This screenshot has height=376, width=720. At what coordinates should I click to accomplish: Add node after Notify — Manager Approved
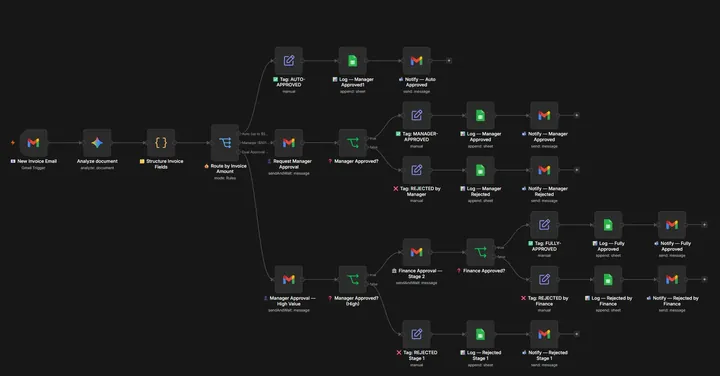(x=576, y=115)
